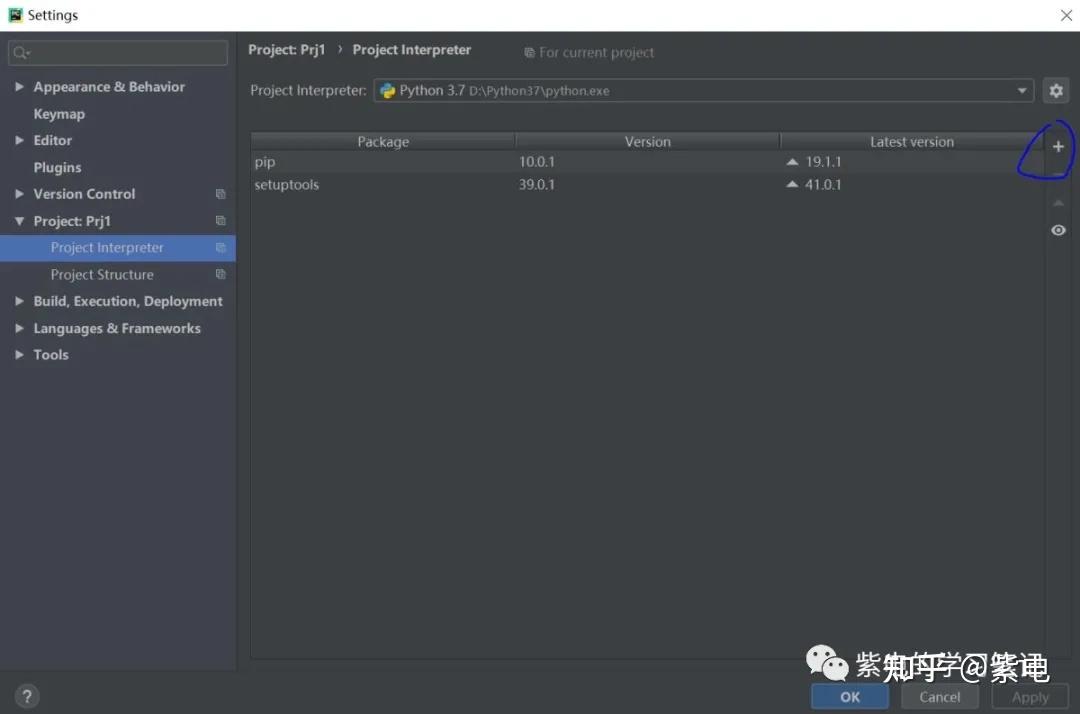Click the Cancel button
This screenshot has height=714, width=1080.
(939, 697)
